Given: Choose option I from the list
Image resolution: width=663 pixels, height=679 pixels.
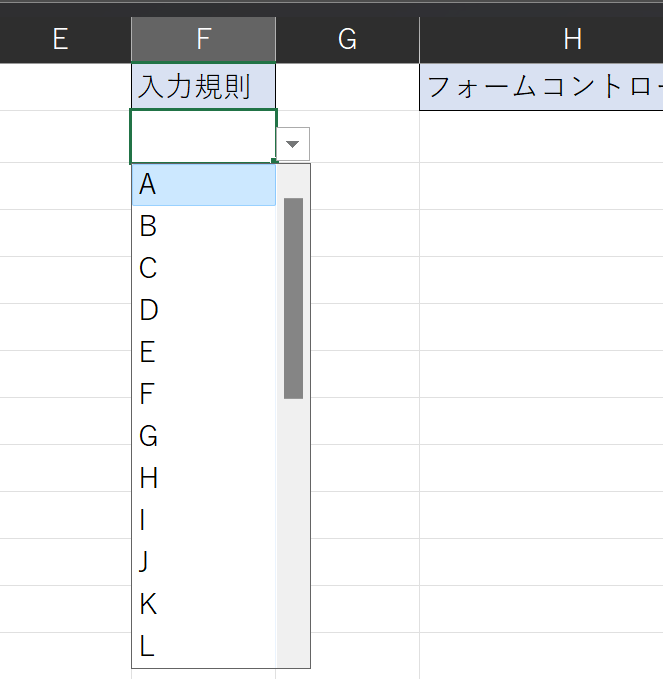Looking at the screenshot, I should (x=204, y=521).
